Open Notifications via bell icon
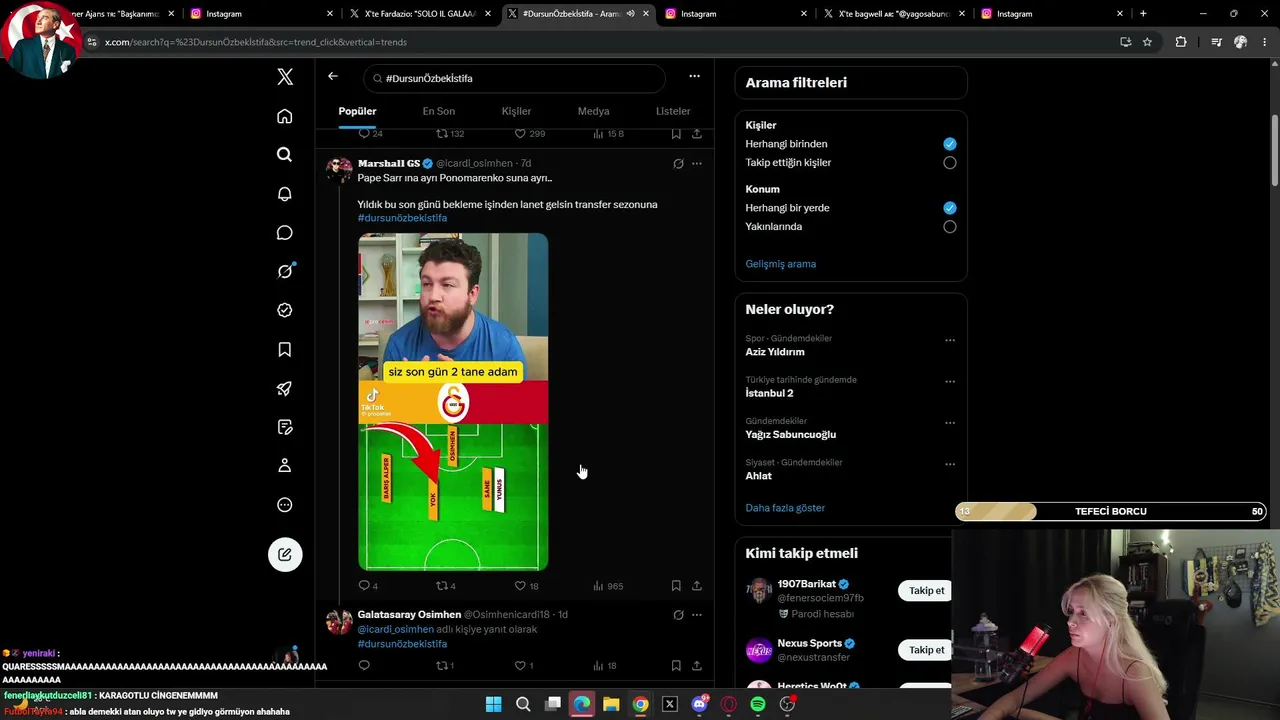The height and width of the screenshot is (720, 1280). point(285,194)
